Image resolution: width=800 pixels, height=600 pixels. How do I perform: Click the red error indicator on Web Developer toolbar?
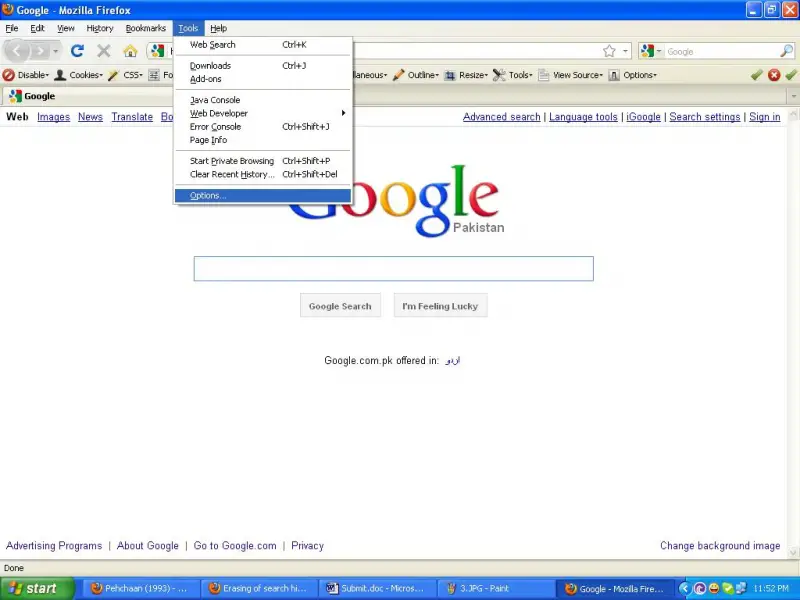773,75
